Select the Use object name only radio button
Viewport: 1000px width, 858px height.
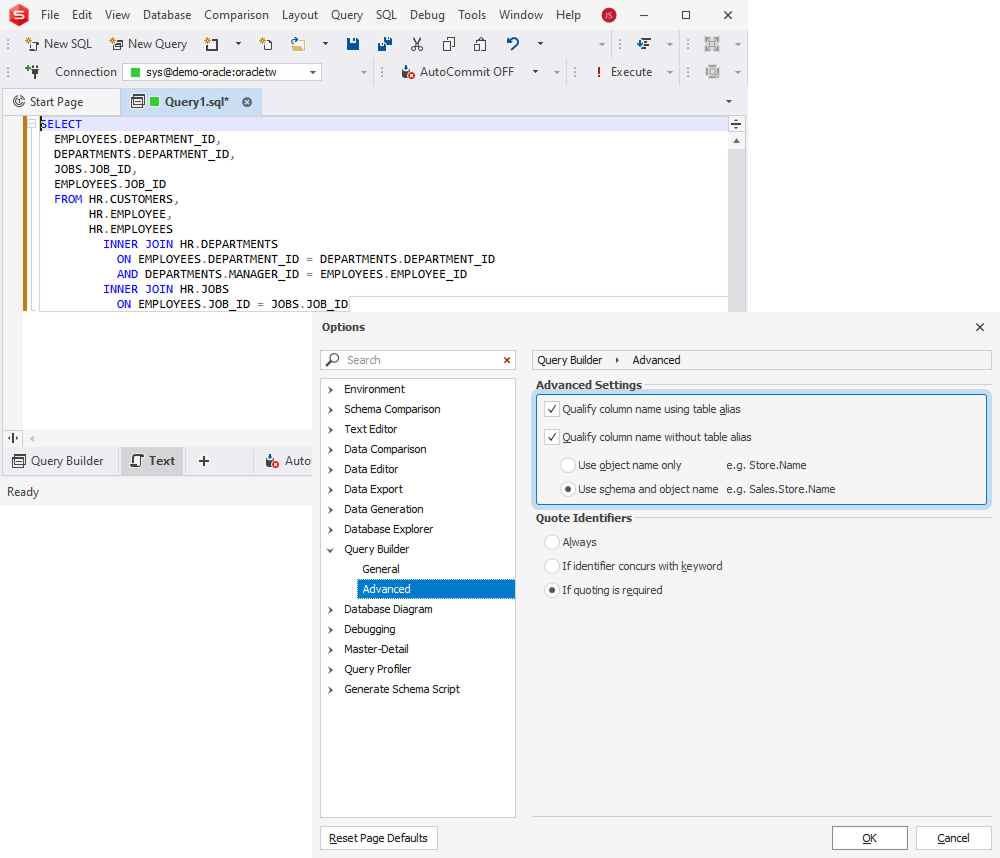tap(568, 465)
